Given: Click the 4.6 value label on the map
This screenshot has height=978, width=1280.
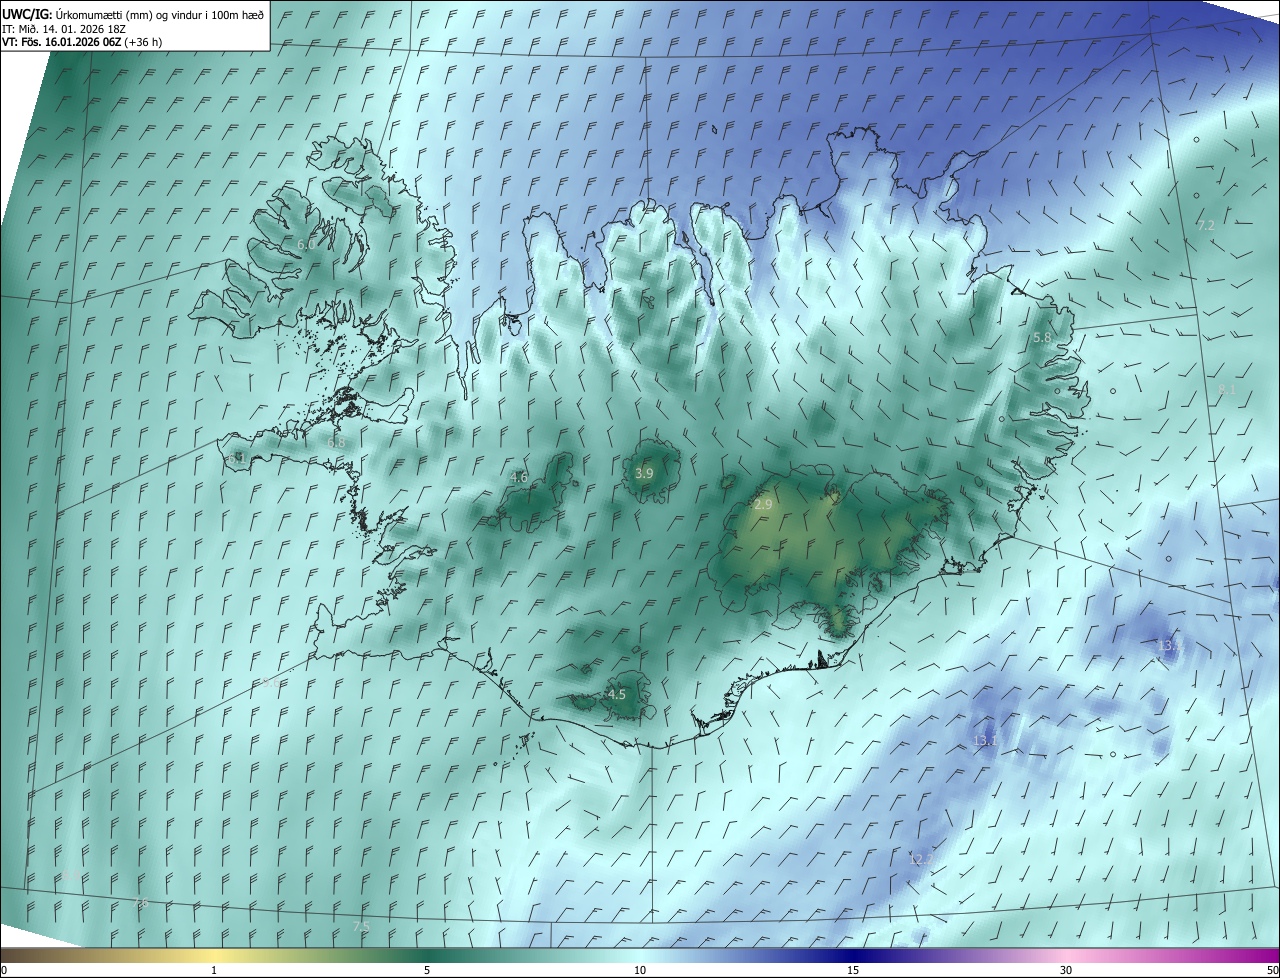Looking at the screenshot, I should point(518,478).
